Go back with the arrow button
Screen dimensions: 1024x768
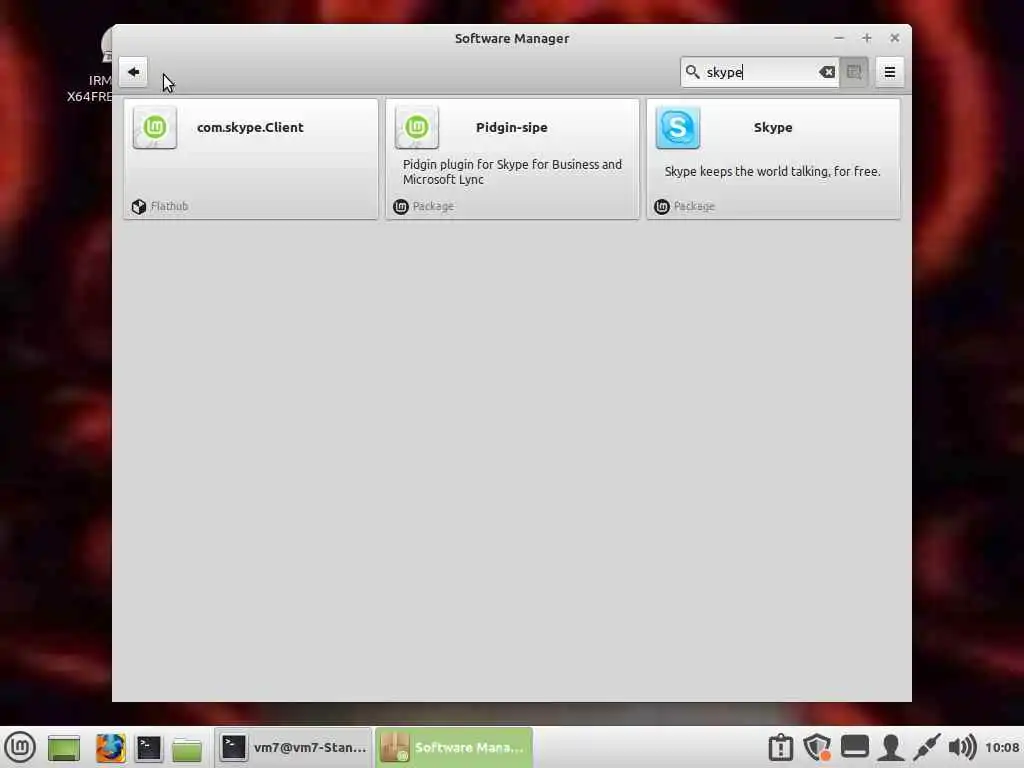133,72
